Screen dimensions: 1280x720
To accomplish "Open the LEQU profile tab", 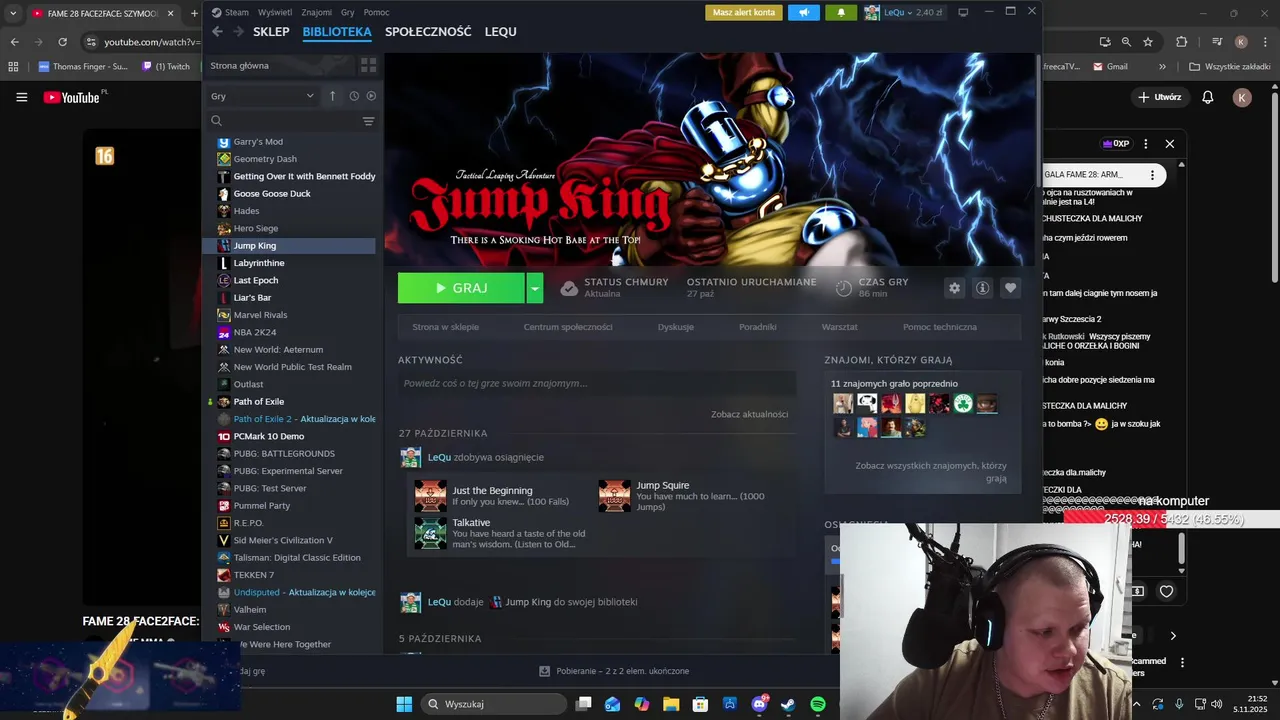I will point(501,32).
